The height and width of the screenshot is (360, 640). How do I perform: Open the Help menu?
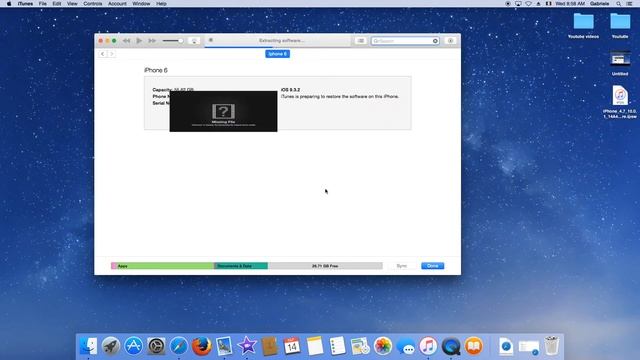[x=161, y=4]
